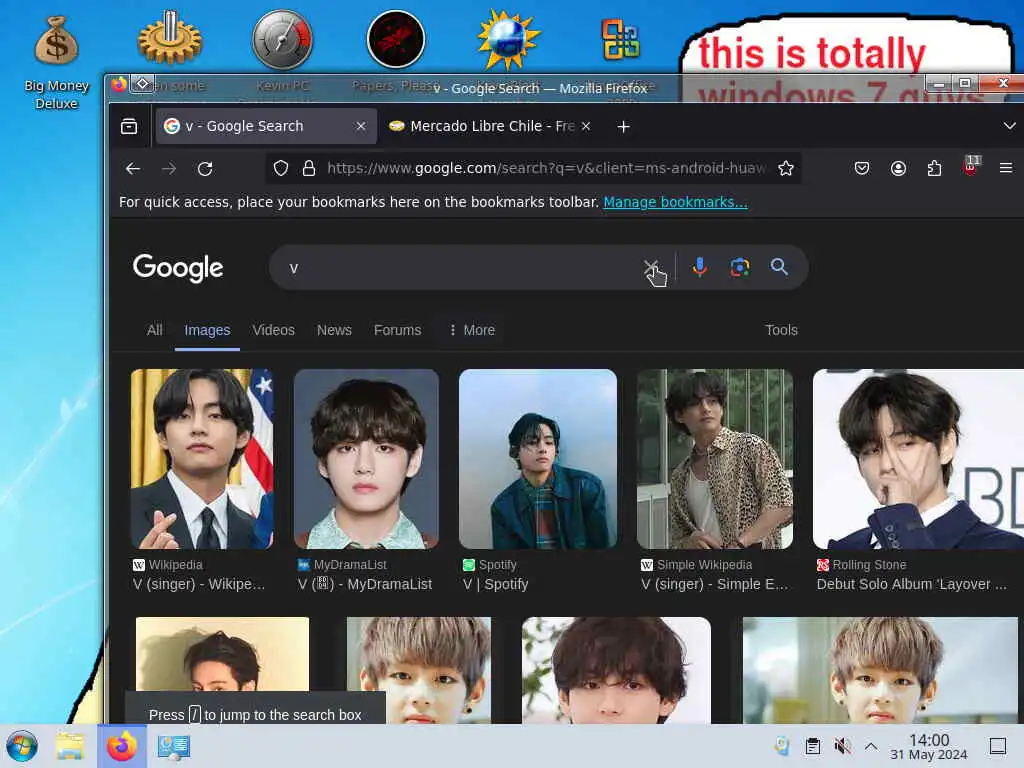Image resolution: width=1024 pixels, height=768 pixels.
Task: Submit search with magnifier icon
Action: [x=779, y=267]
